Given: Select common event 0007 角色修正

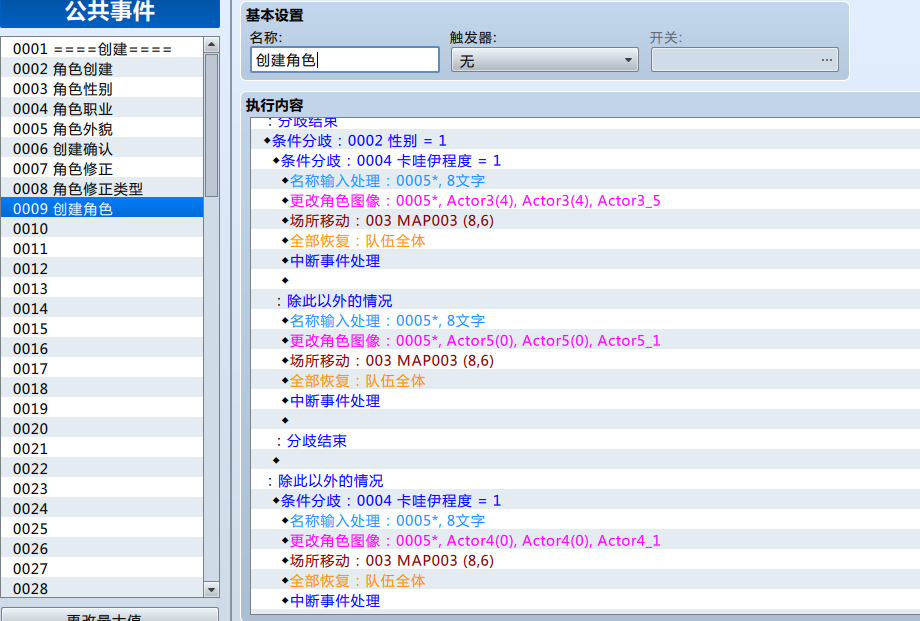Looking at the screenshot, I should 102,168.
